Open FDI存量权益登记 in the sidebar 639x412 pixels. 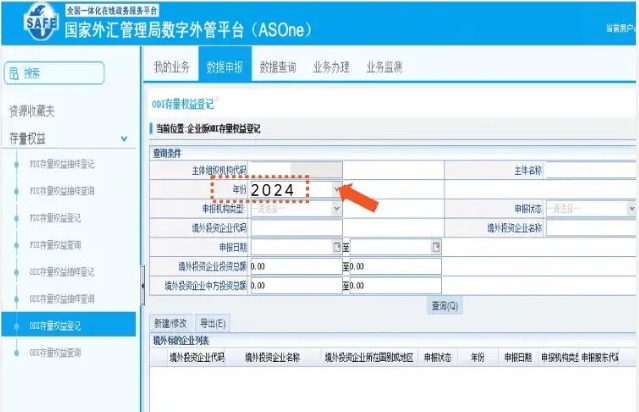point(55,218)
